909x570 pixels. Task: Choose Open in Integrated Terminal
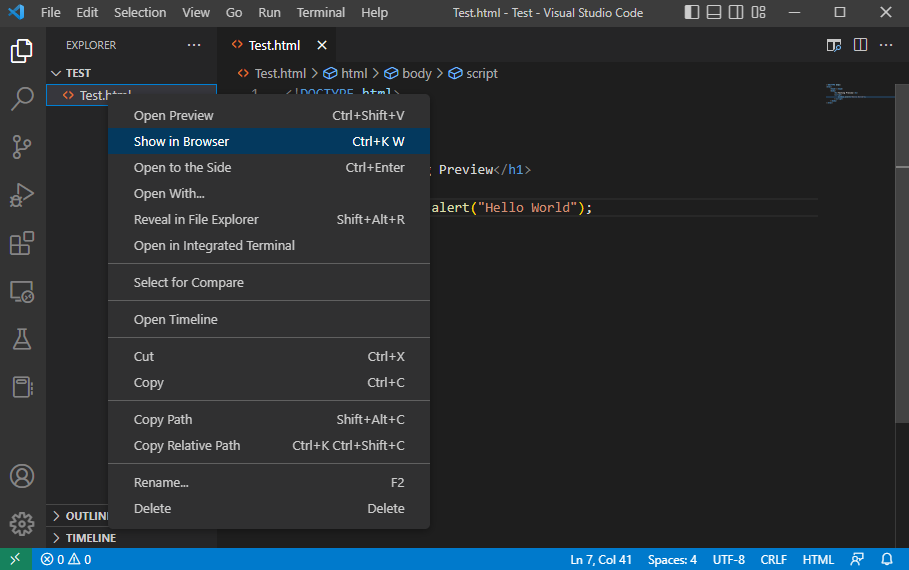[x=269, y=246]
